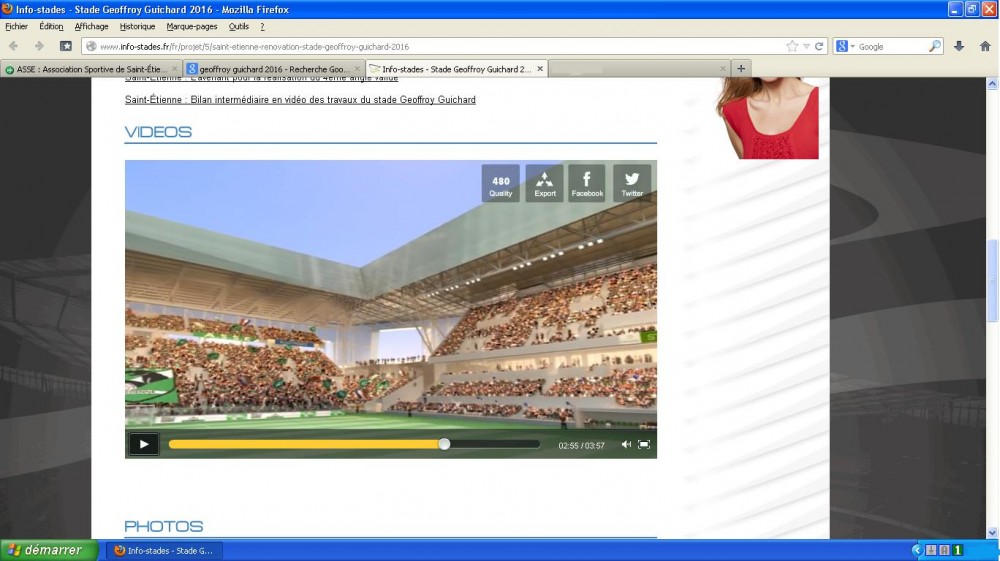Close the Info-stades tab
Screen dimensions: 1000x561
pyautogui.click(x=540, y=69)
